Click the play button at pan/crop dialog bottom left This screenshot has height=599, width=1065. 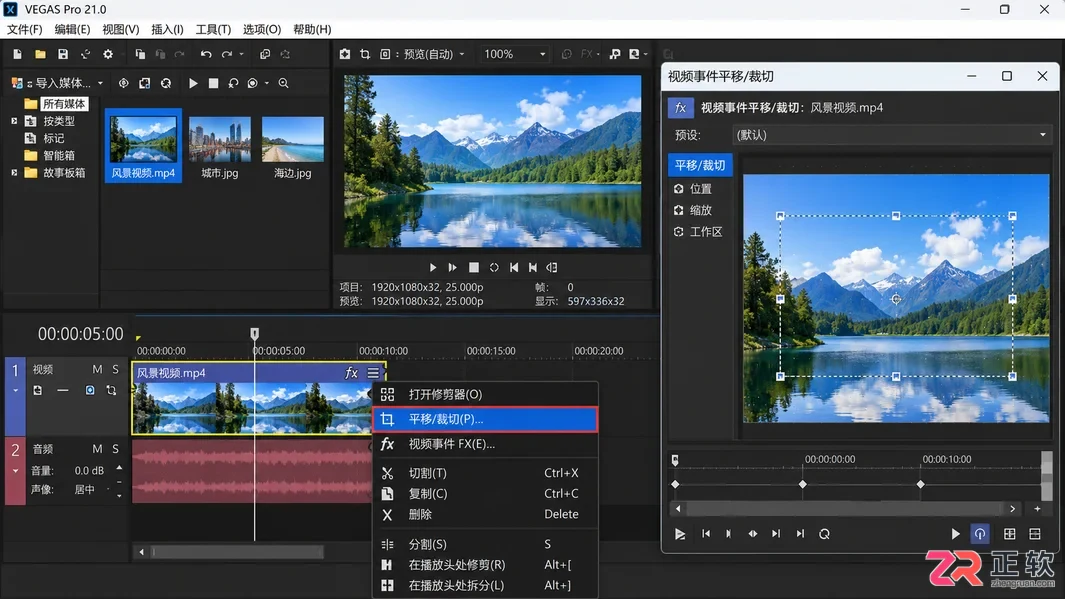680,534
